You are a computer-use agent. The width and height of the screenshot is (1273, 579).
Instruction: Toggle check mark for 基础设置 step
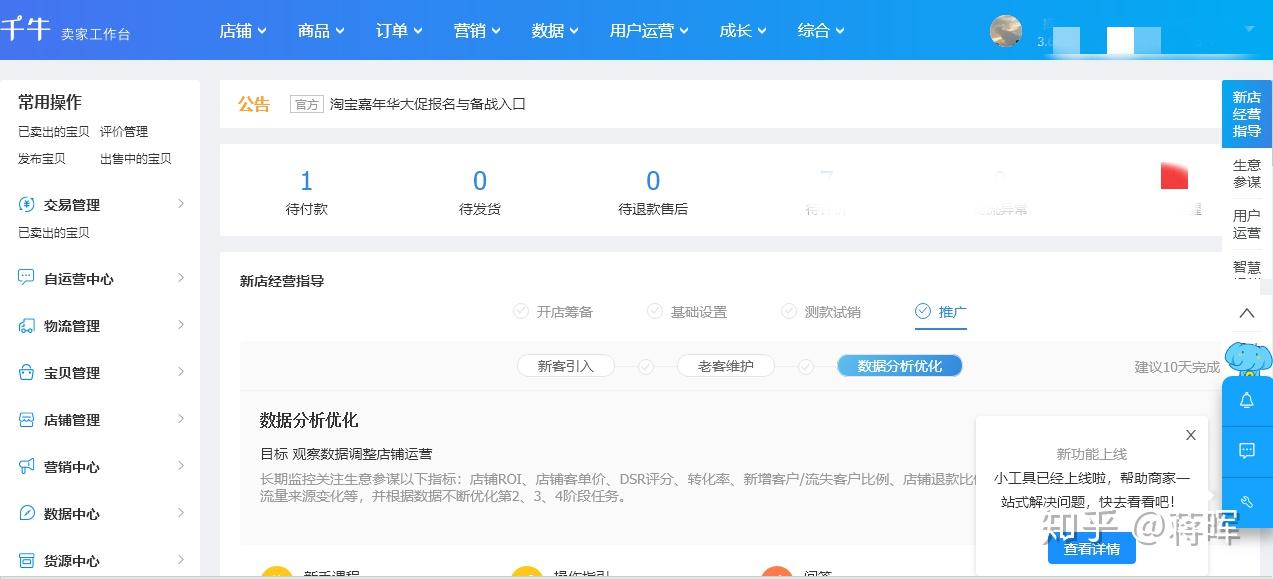[x=655, y=311]
